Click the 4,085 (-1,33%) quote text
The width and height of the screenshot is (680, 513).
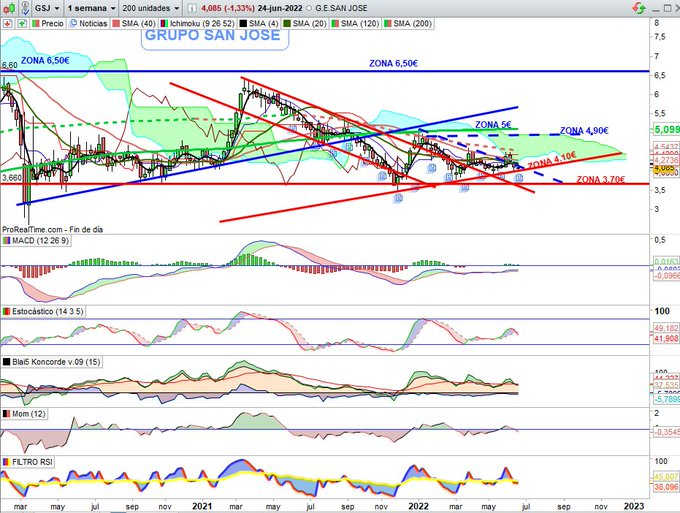228,8
